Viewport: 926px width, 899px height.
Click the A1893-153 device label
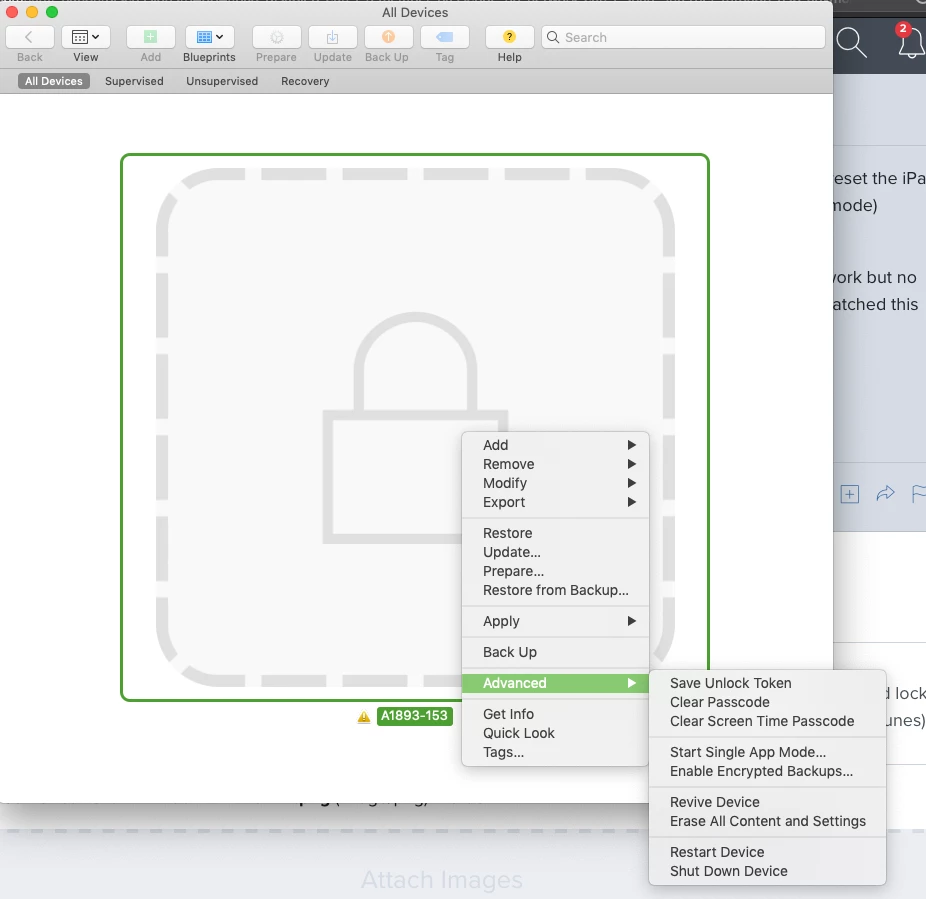click(415, 716)
